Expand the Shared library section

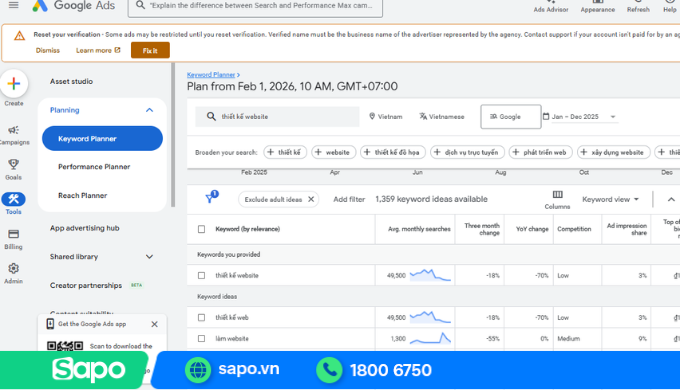[x=149, y=256]
